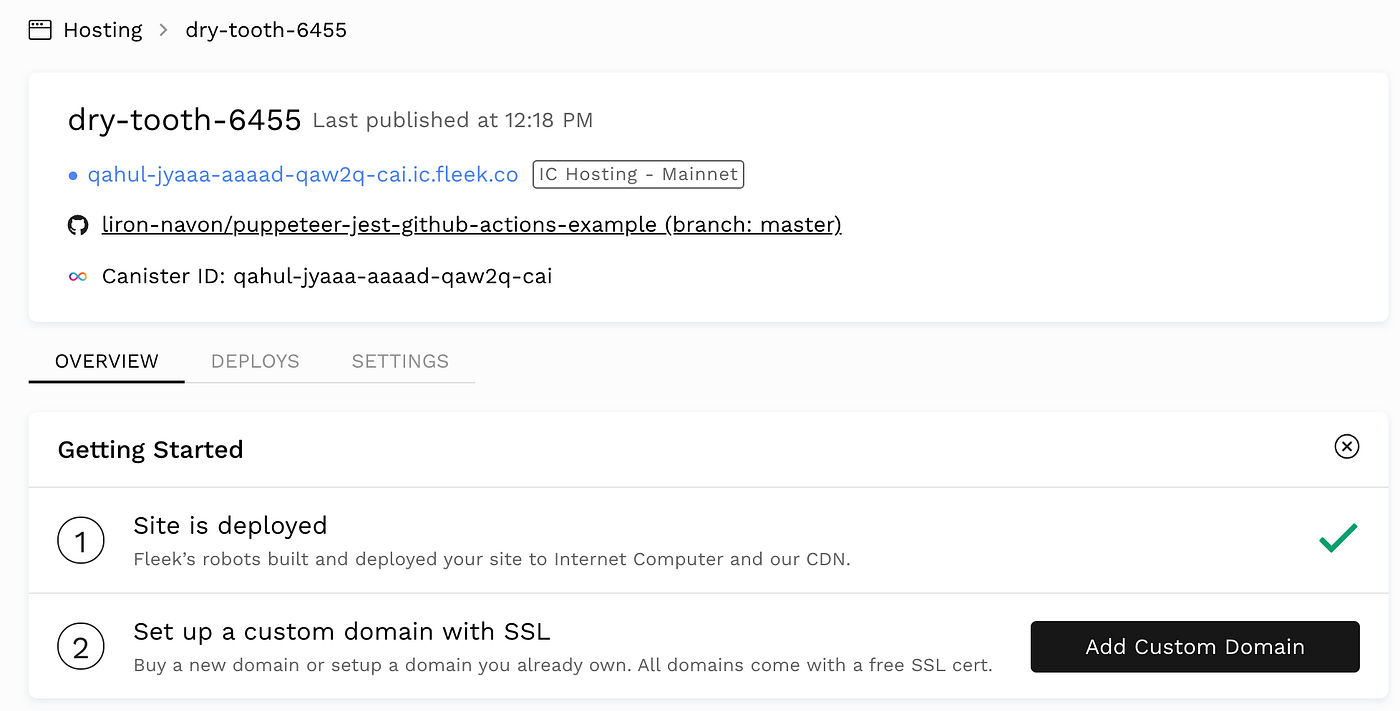Click the Buy a new domain description text

pyautogui.click(x=563, y=665)
